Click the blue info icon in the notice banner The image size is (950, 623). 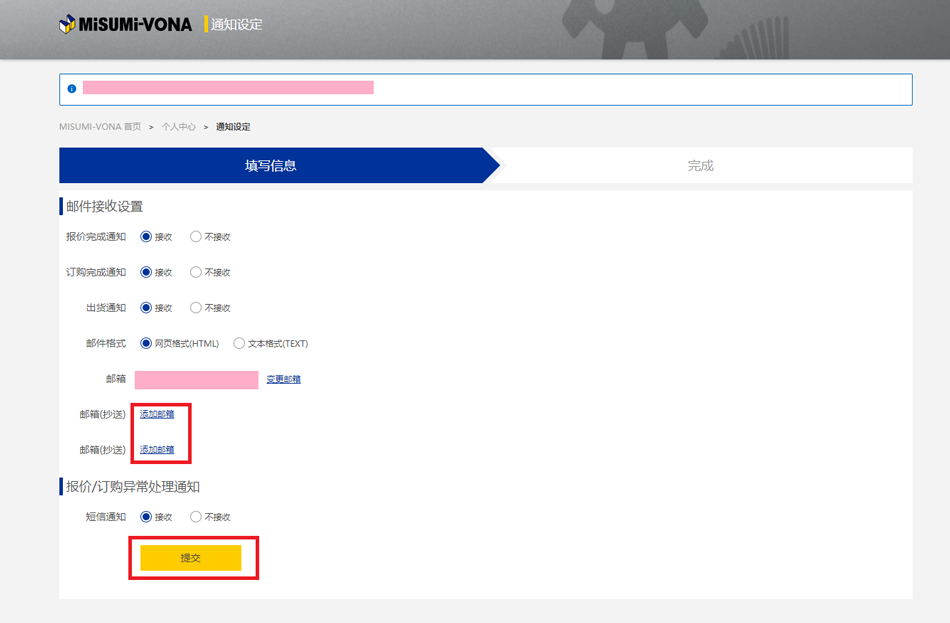coord(71,89)
